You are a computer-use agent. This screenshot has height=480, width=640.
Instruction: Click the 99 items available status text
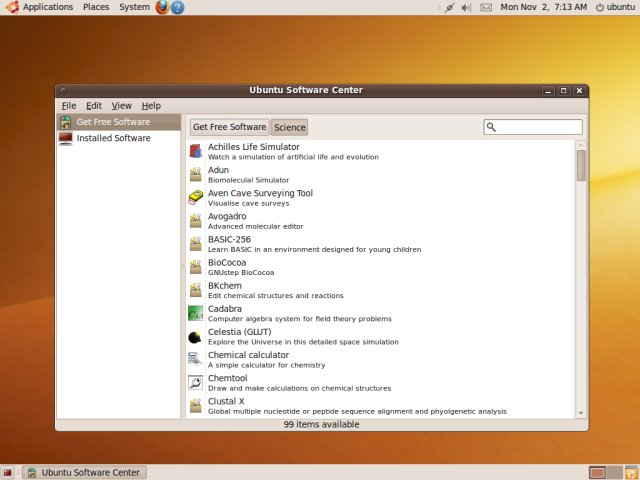coord(322,424)
